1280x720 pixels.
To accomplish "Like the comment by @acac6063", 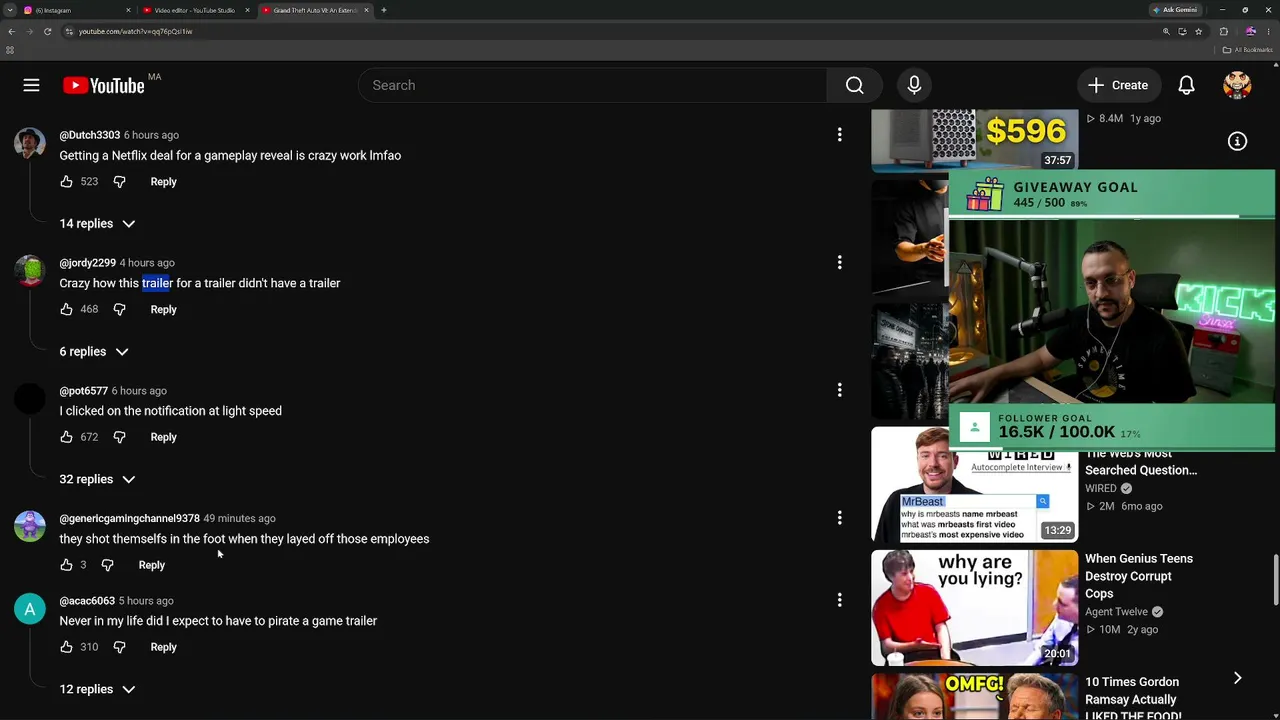I will coord(66,647).
